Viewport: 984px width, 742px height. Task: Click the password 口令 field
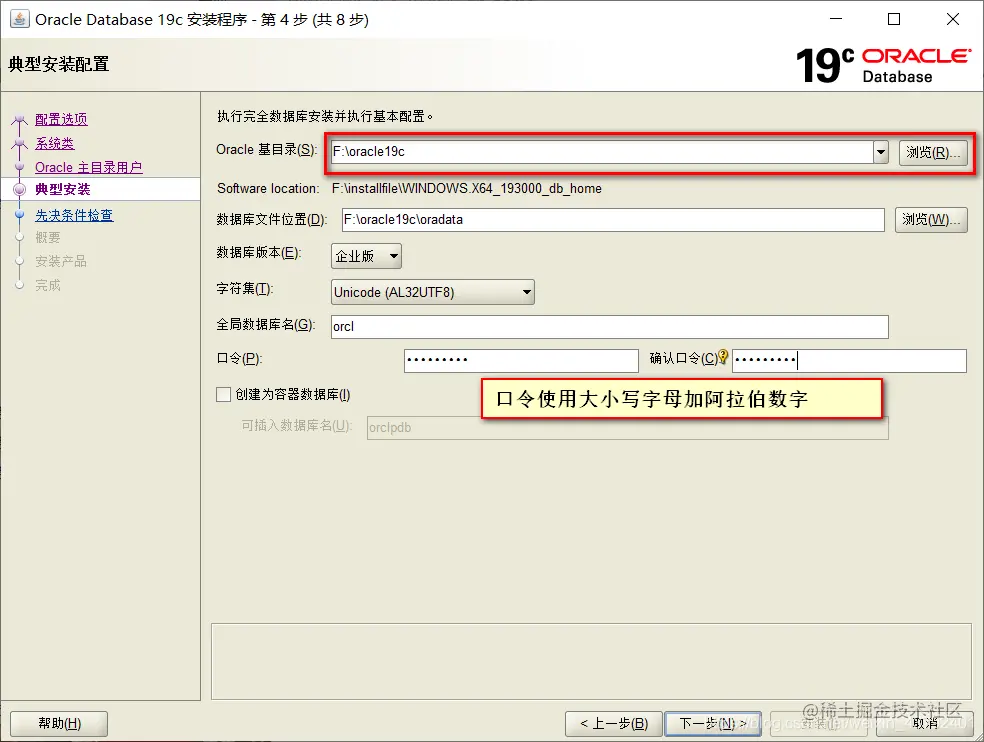click(x=521, y=360)
